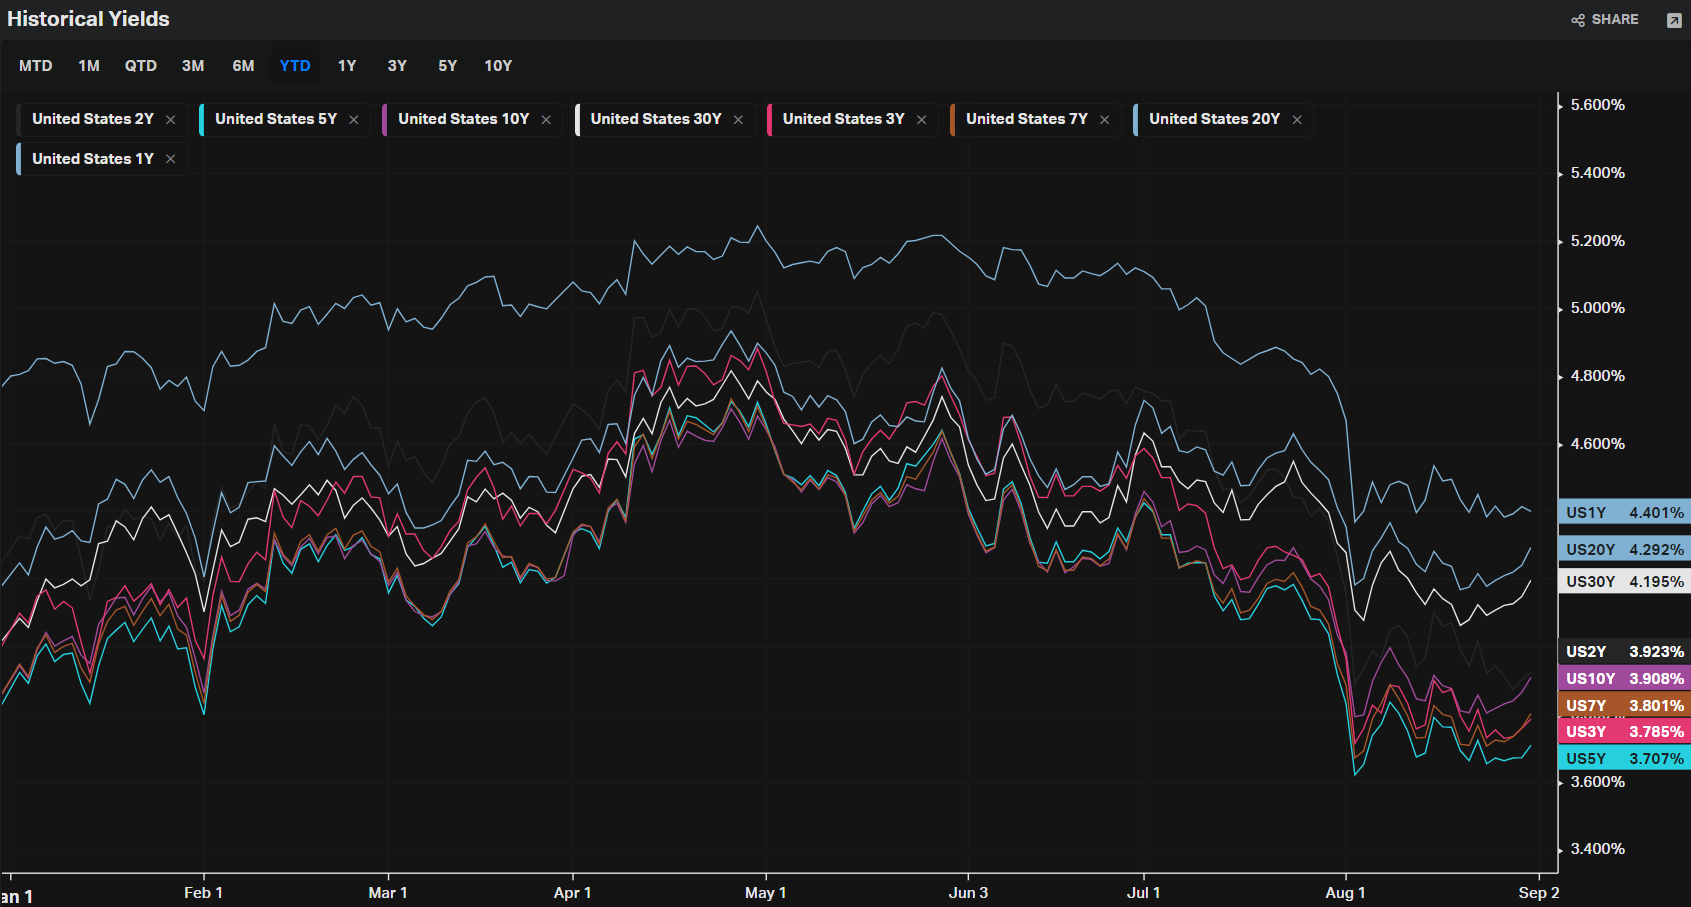Screen dimensions: 1691x907
Task: Select the 5Y time range tab
Action: coord(447,66)
